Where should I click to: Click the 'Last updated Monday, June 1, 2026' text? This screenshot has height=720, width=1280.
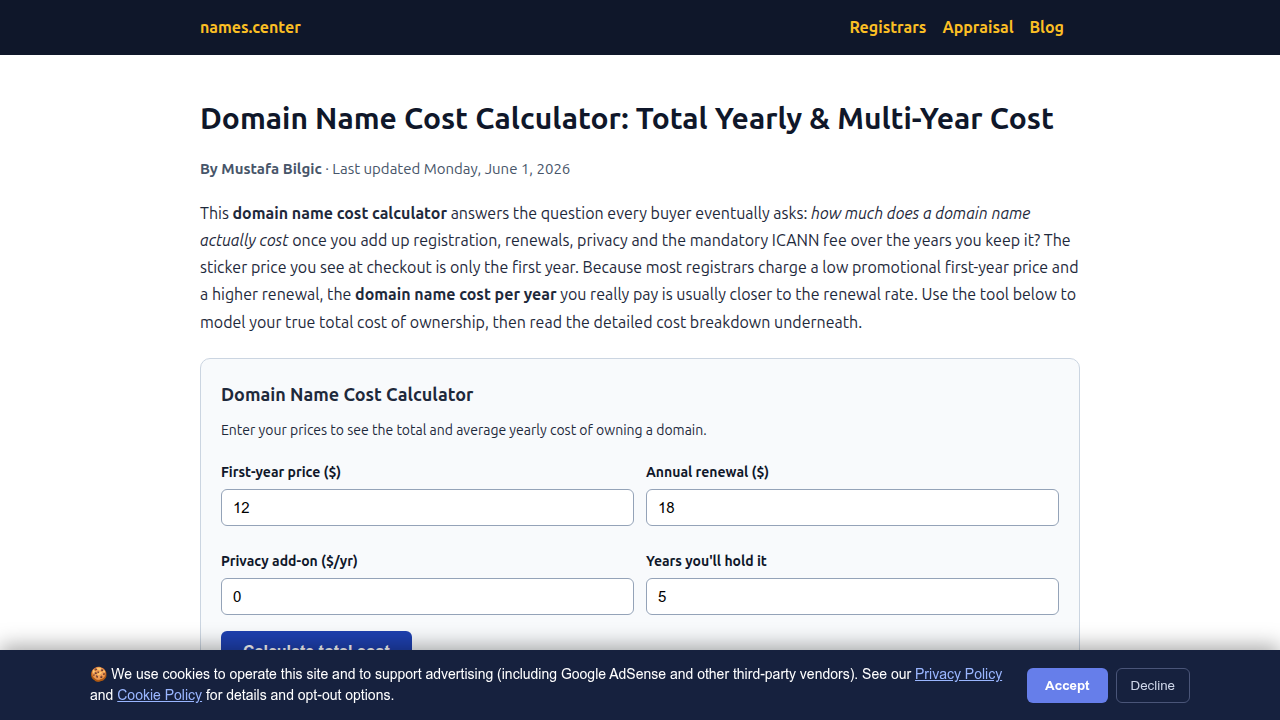click(x=451, y=169)
